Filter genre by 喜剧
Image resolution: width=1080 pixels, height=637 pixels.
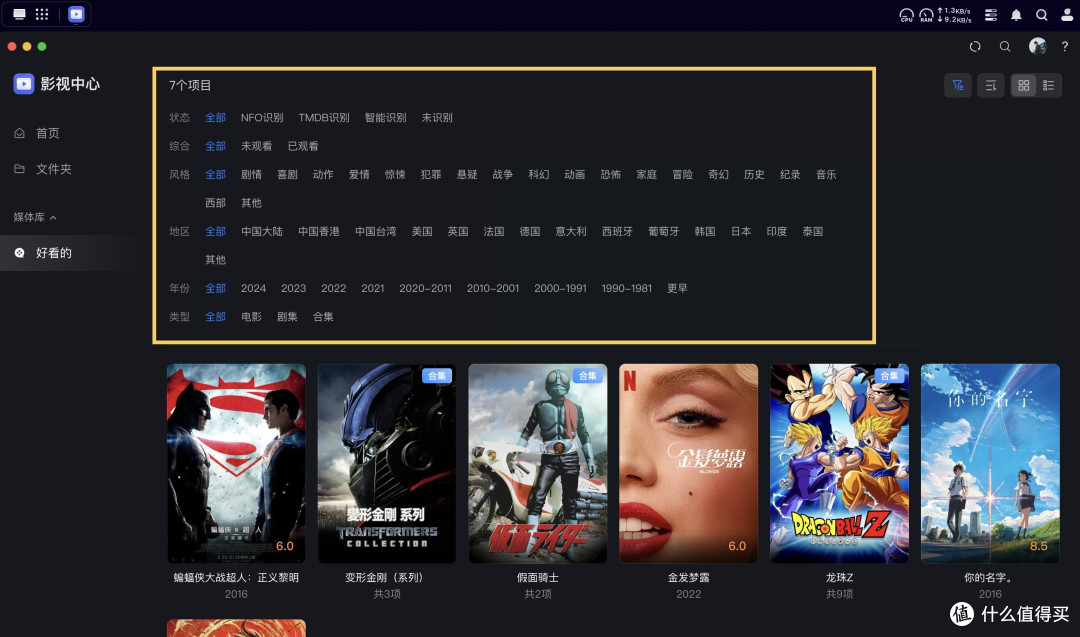pyautogui.click(x=287, y=175)
